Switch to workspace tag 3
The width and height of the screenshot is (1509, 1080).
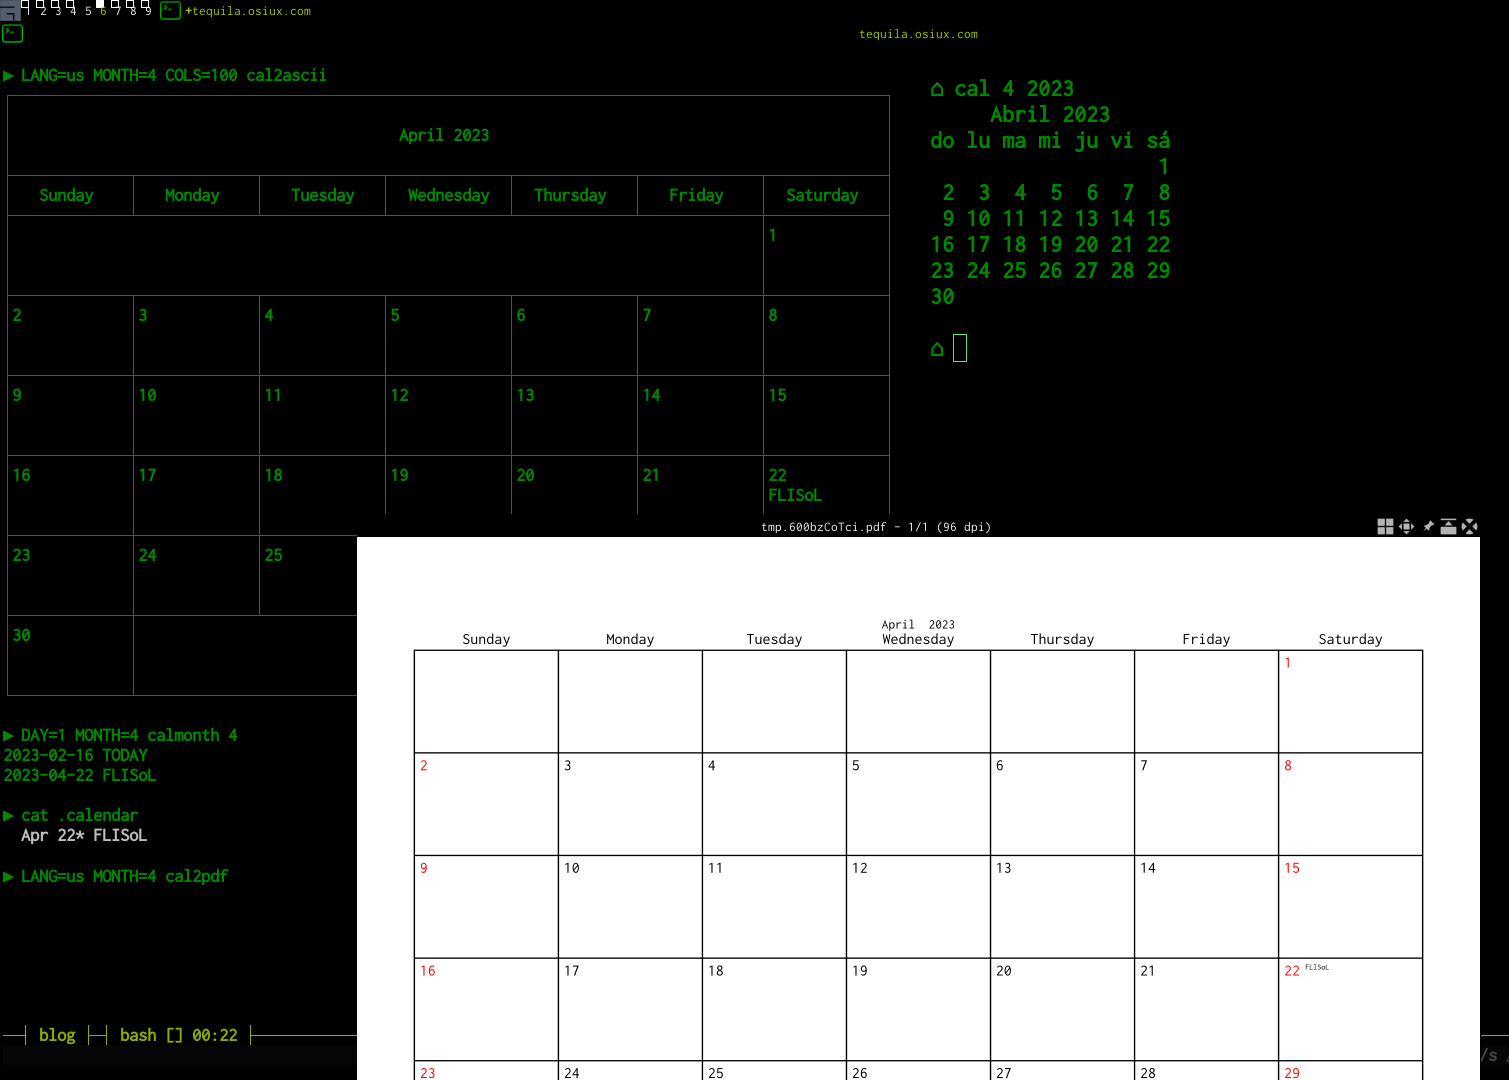(57, 10)
